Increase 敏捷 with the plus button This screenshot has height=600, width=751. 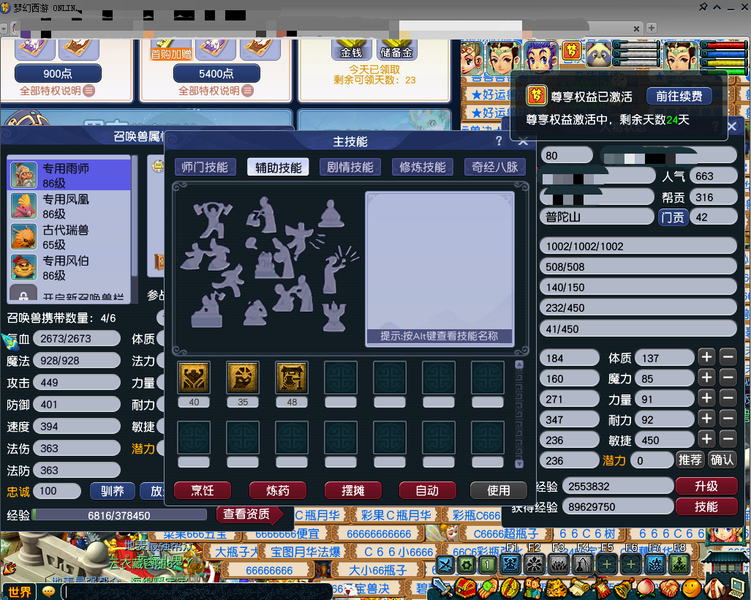click(x=706, y=439)
